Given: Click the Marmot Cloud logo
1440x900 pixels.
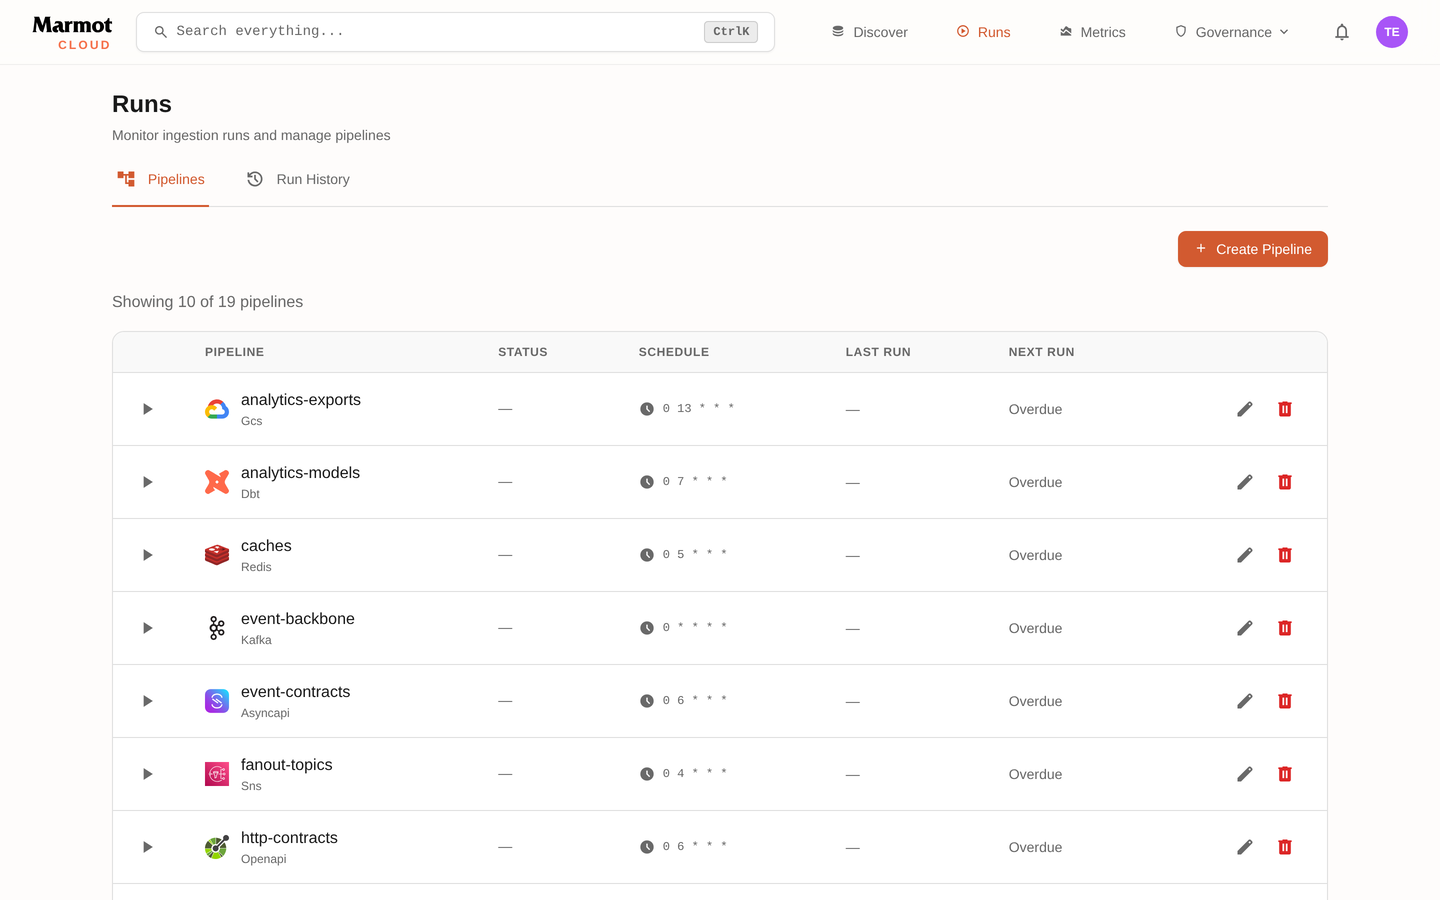Looking at the screenshot, I should [x=72, y=32].
